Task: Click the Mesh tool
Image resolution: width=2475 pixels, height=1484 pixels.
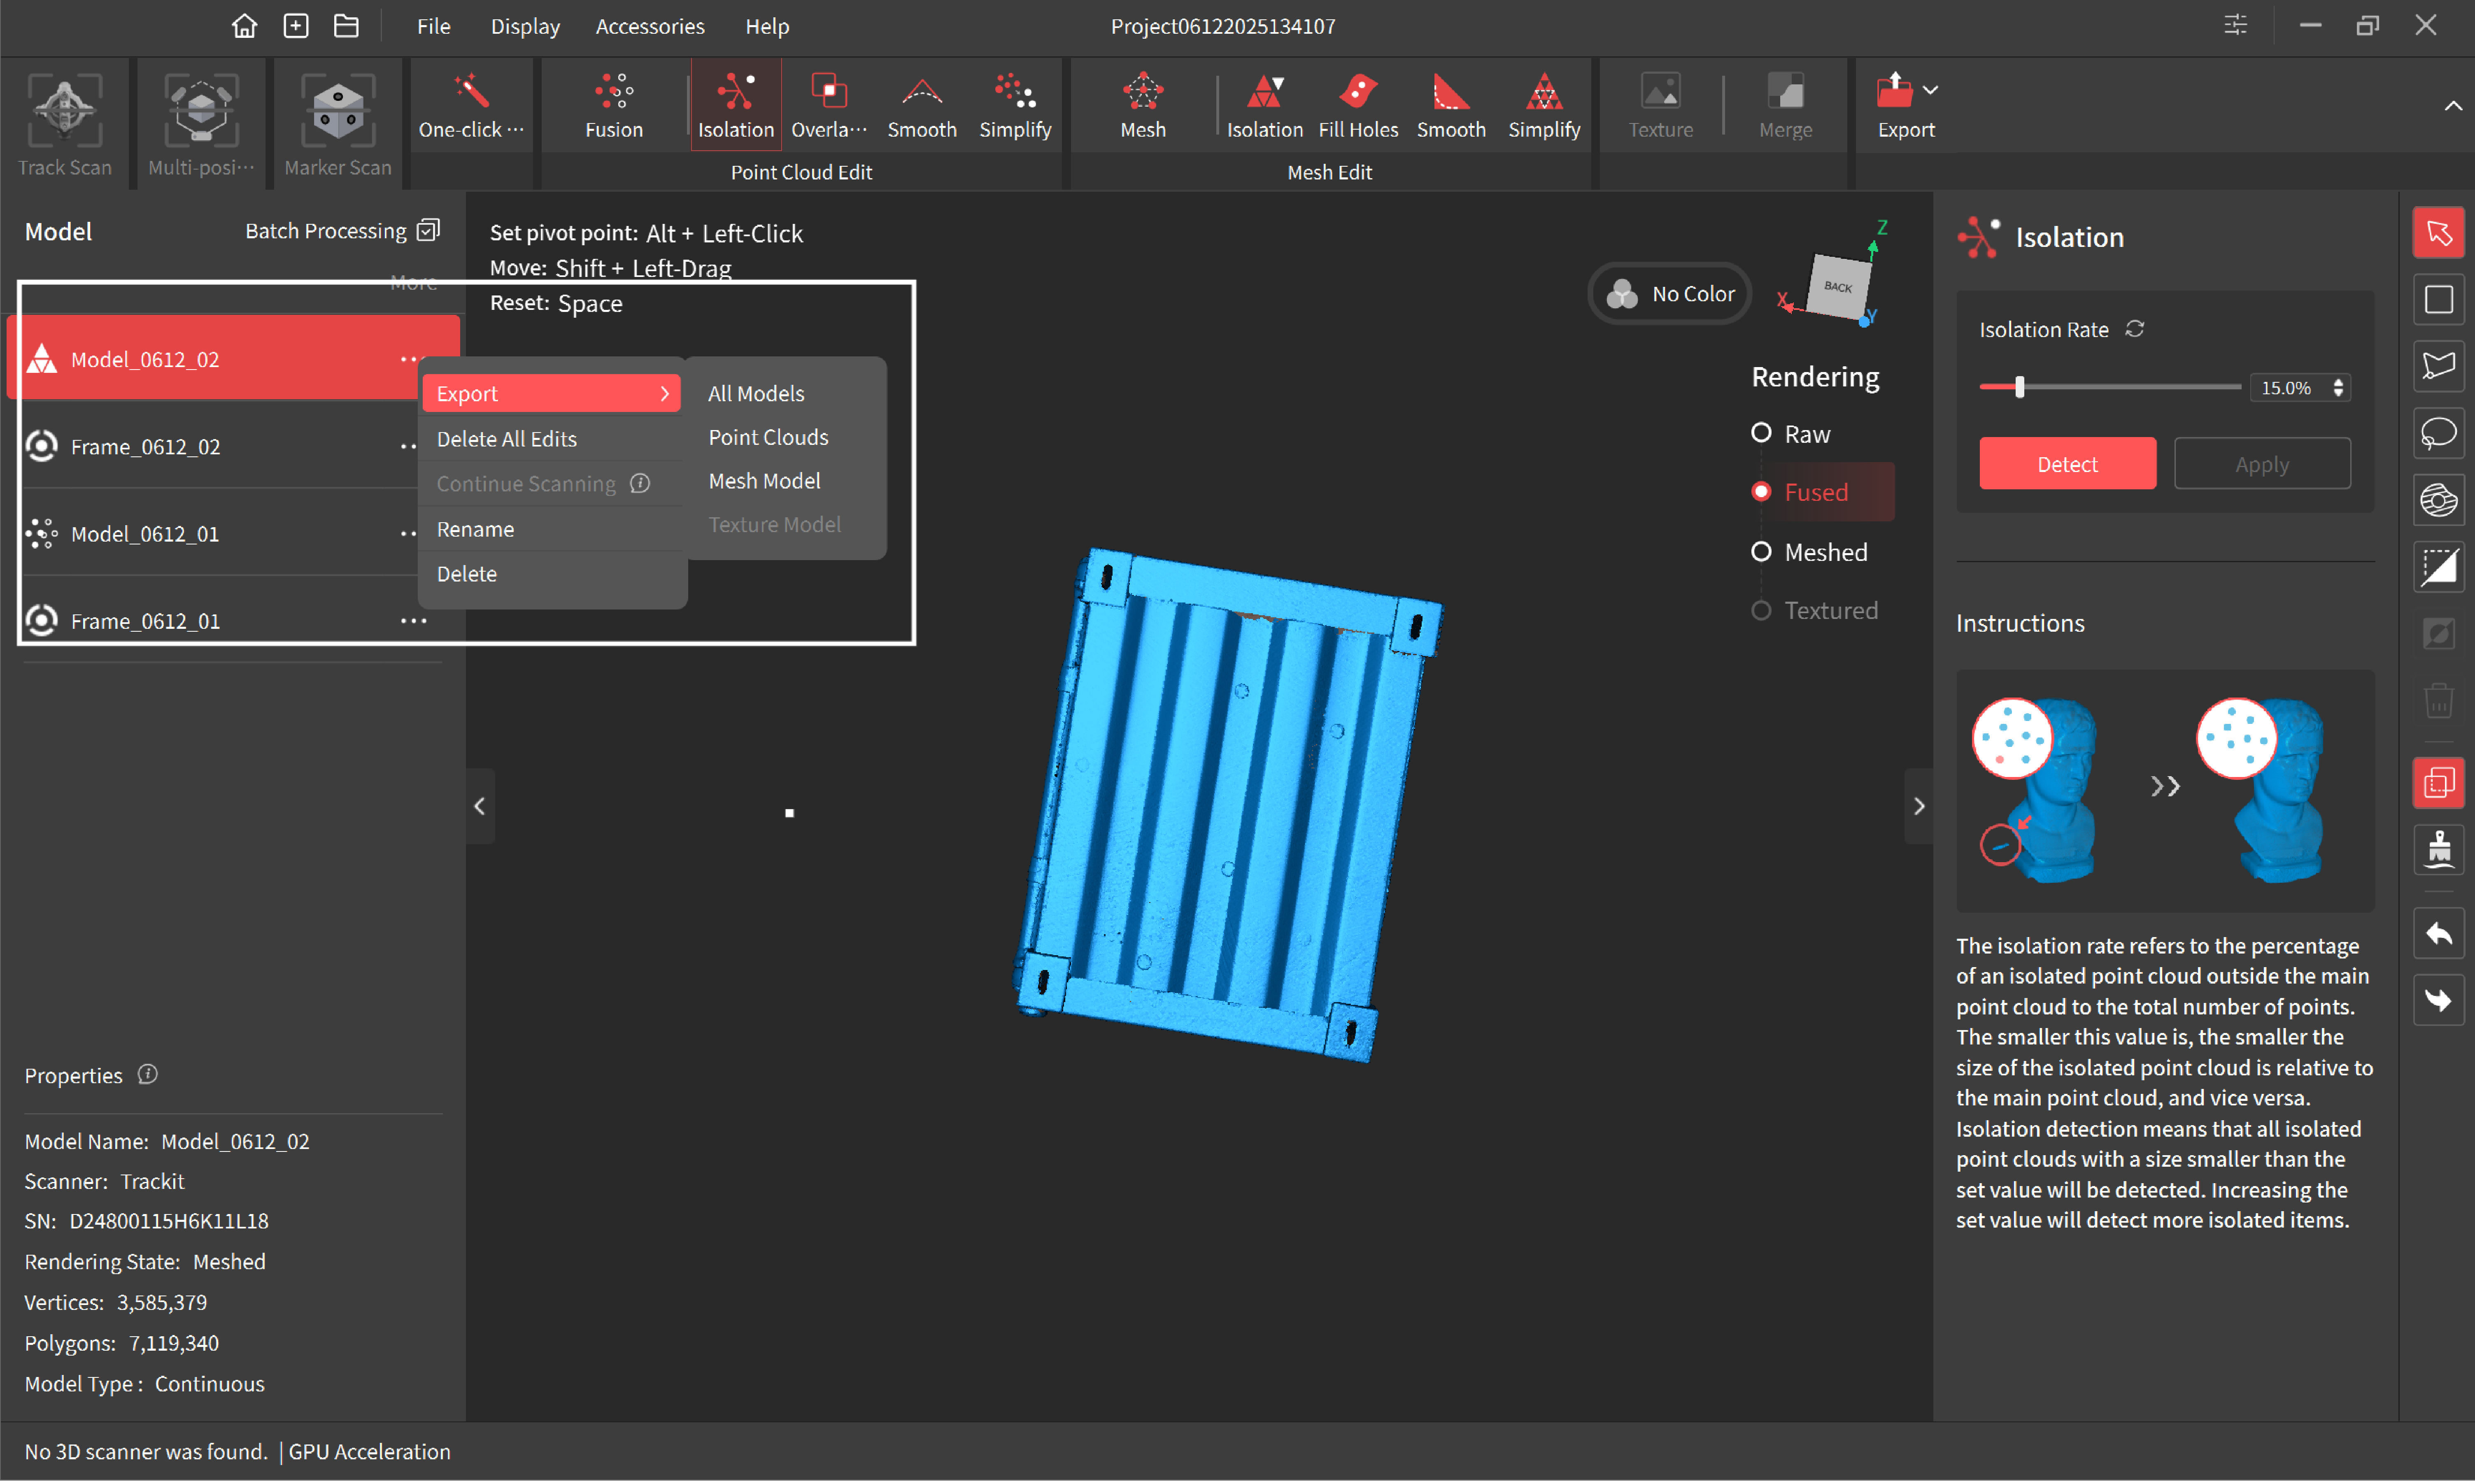Action: click(x=1143, y=106)
